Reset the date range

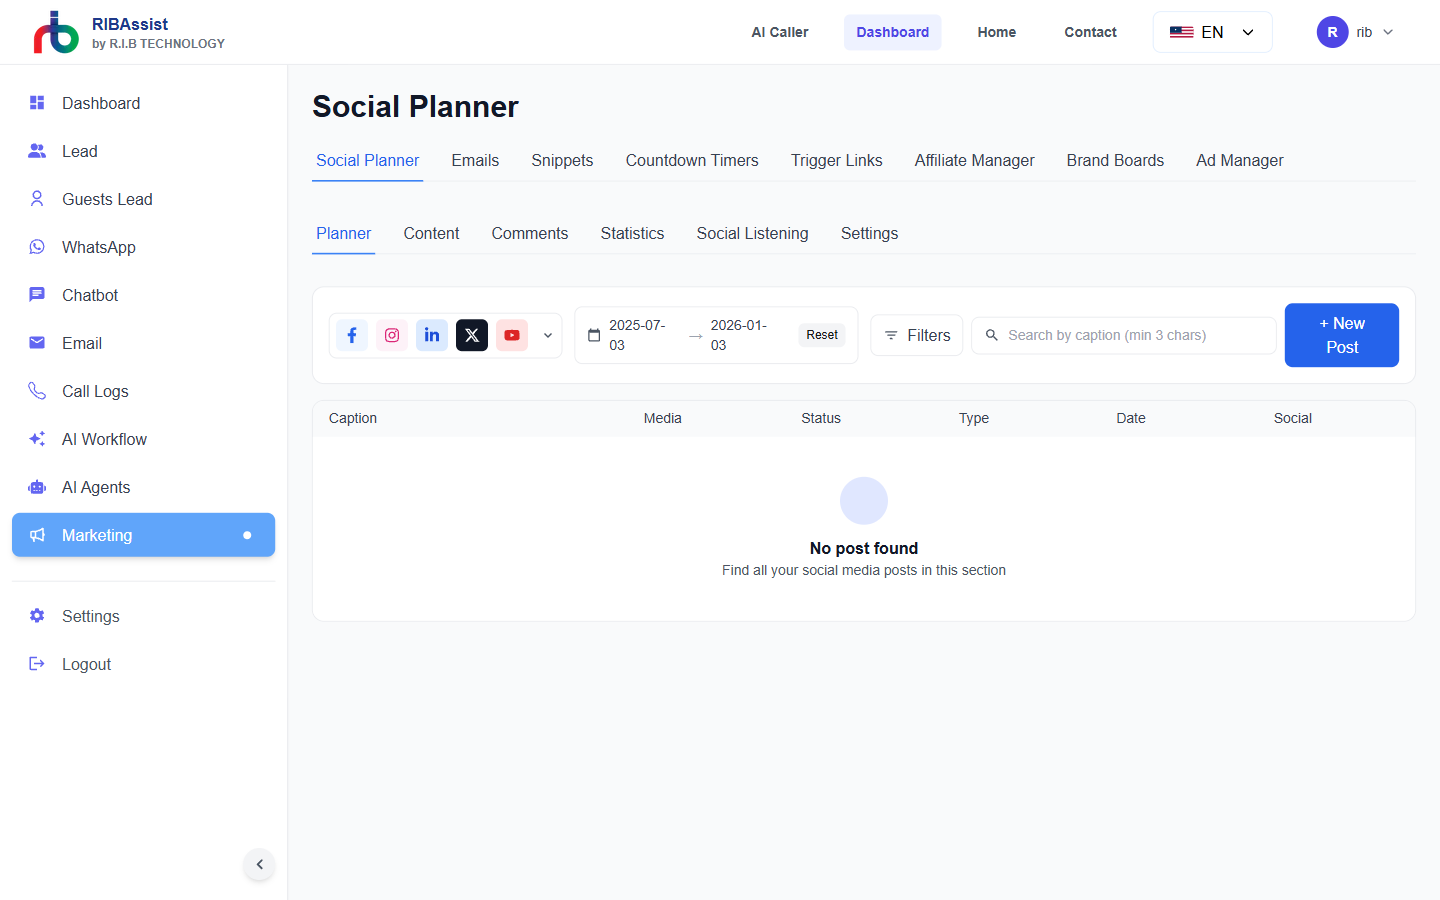[x=822, y=335]
